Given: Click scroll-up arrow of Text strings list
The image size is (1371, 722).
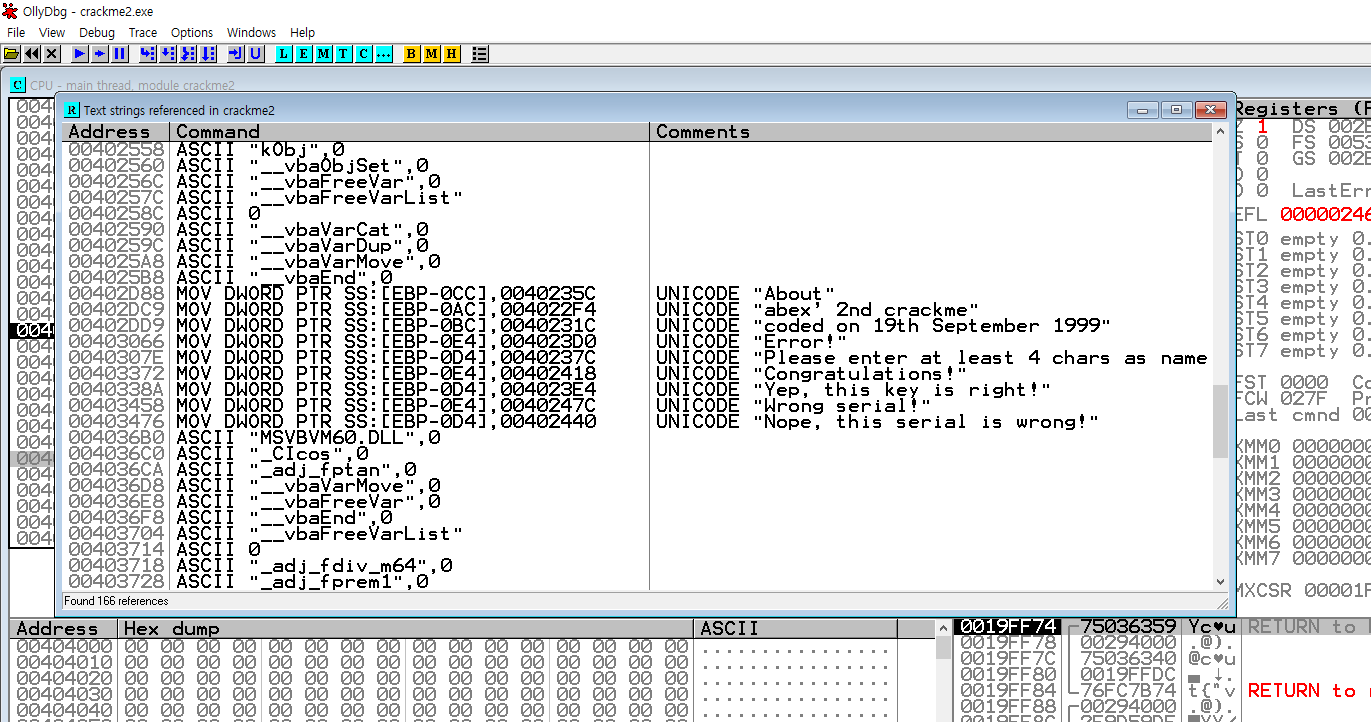Looking at the screenshot, I should point(1220,132).
